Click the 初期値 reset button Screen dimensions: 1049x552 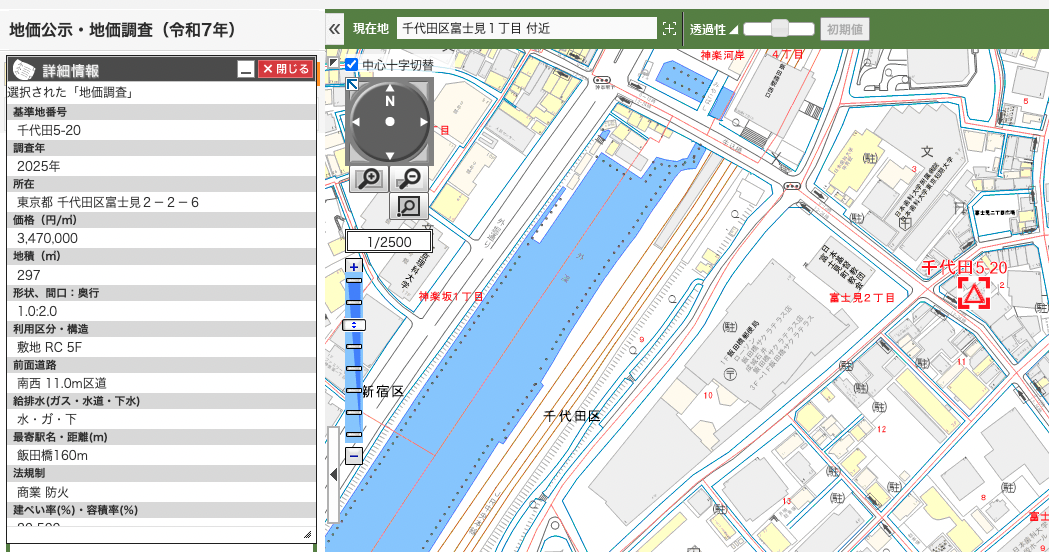(844, 29)
